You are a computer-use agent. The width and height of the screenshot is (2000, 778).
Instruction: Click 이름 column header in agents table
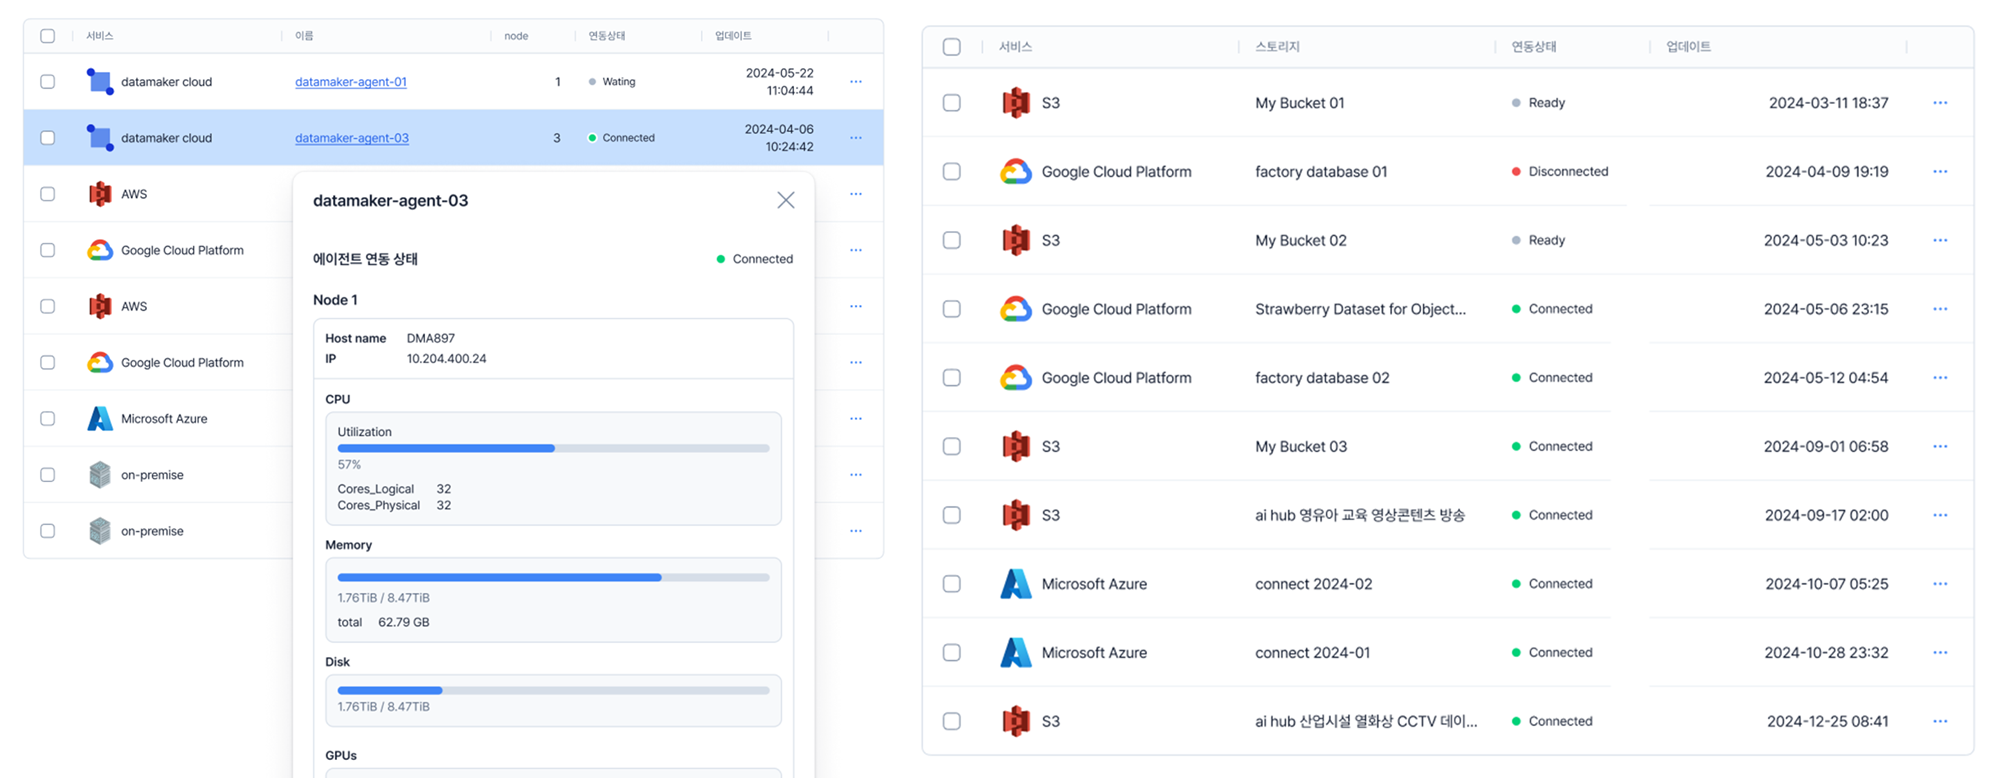click(x=304, y=36)
